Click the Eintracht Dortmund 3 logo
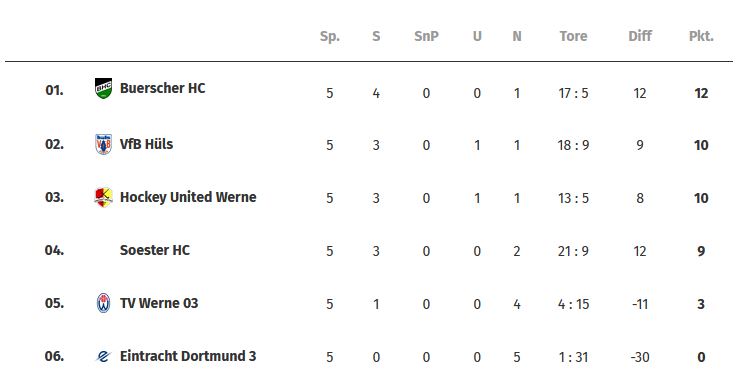Image resolution: width=747 pixels, height=389 pixels. (x=103, y=356)
